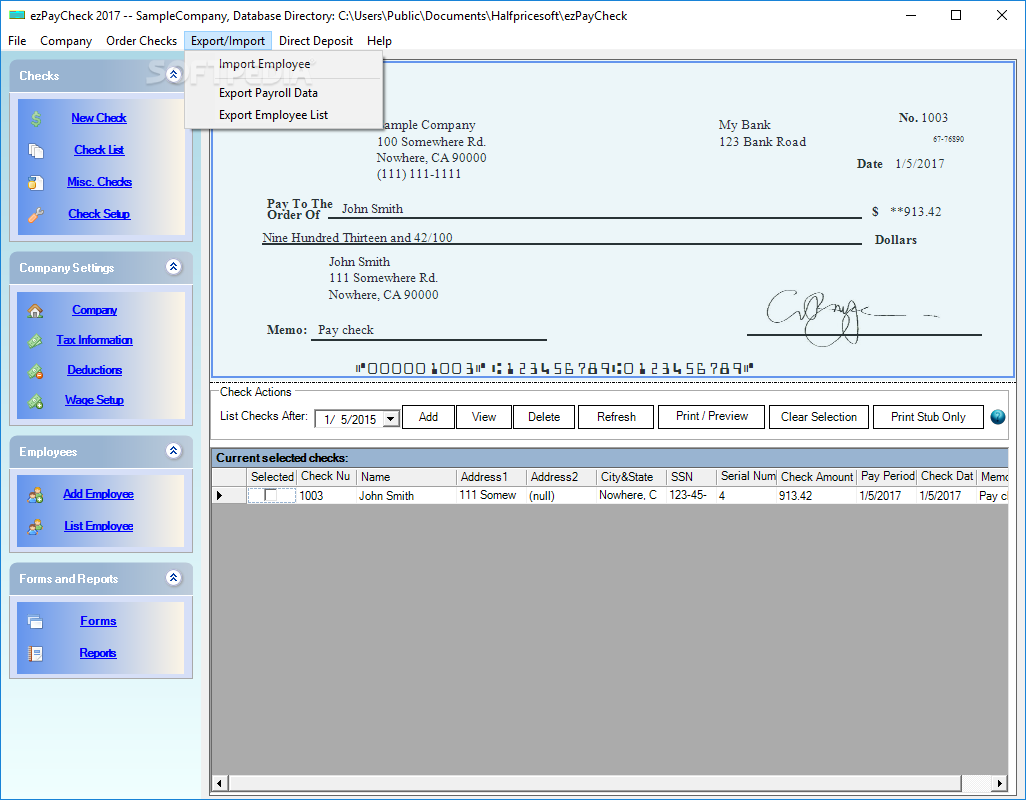Screen dimensions: 1026x800
Task: Open the Forms link
Action: coord(98,621)
